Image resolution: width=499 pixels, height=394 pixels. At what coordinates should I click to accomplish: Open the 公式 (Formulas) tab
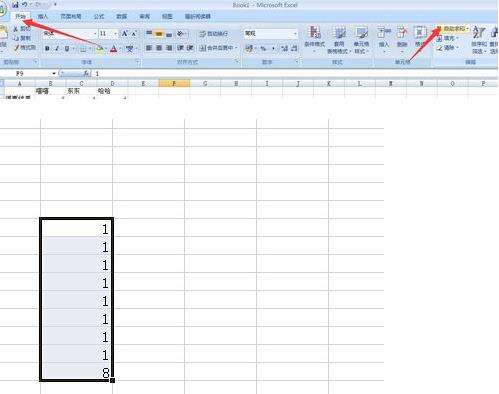(x=99, y=16)
